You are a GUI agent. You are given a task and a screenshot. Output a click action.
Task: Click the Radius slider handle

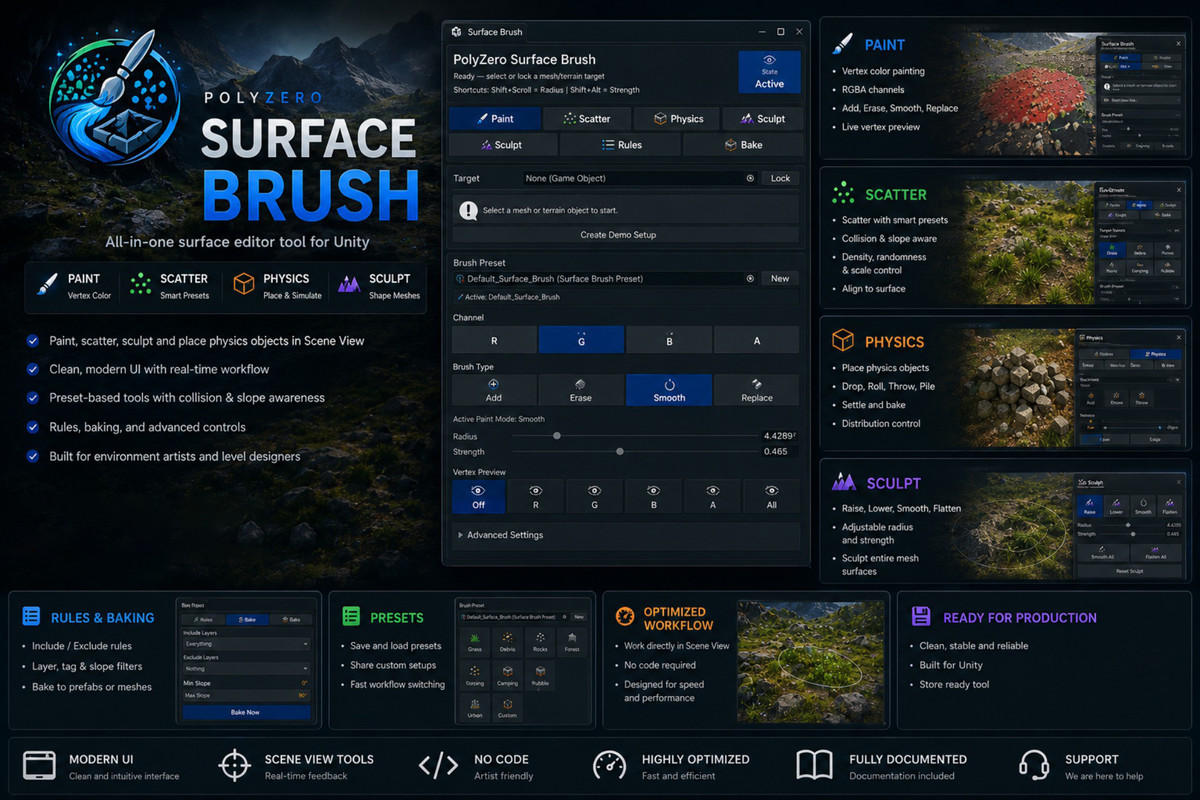557,436
